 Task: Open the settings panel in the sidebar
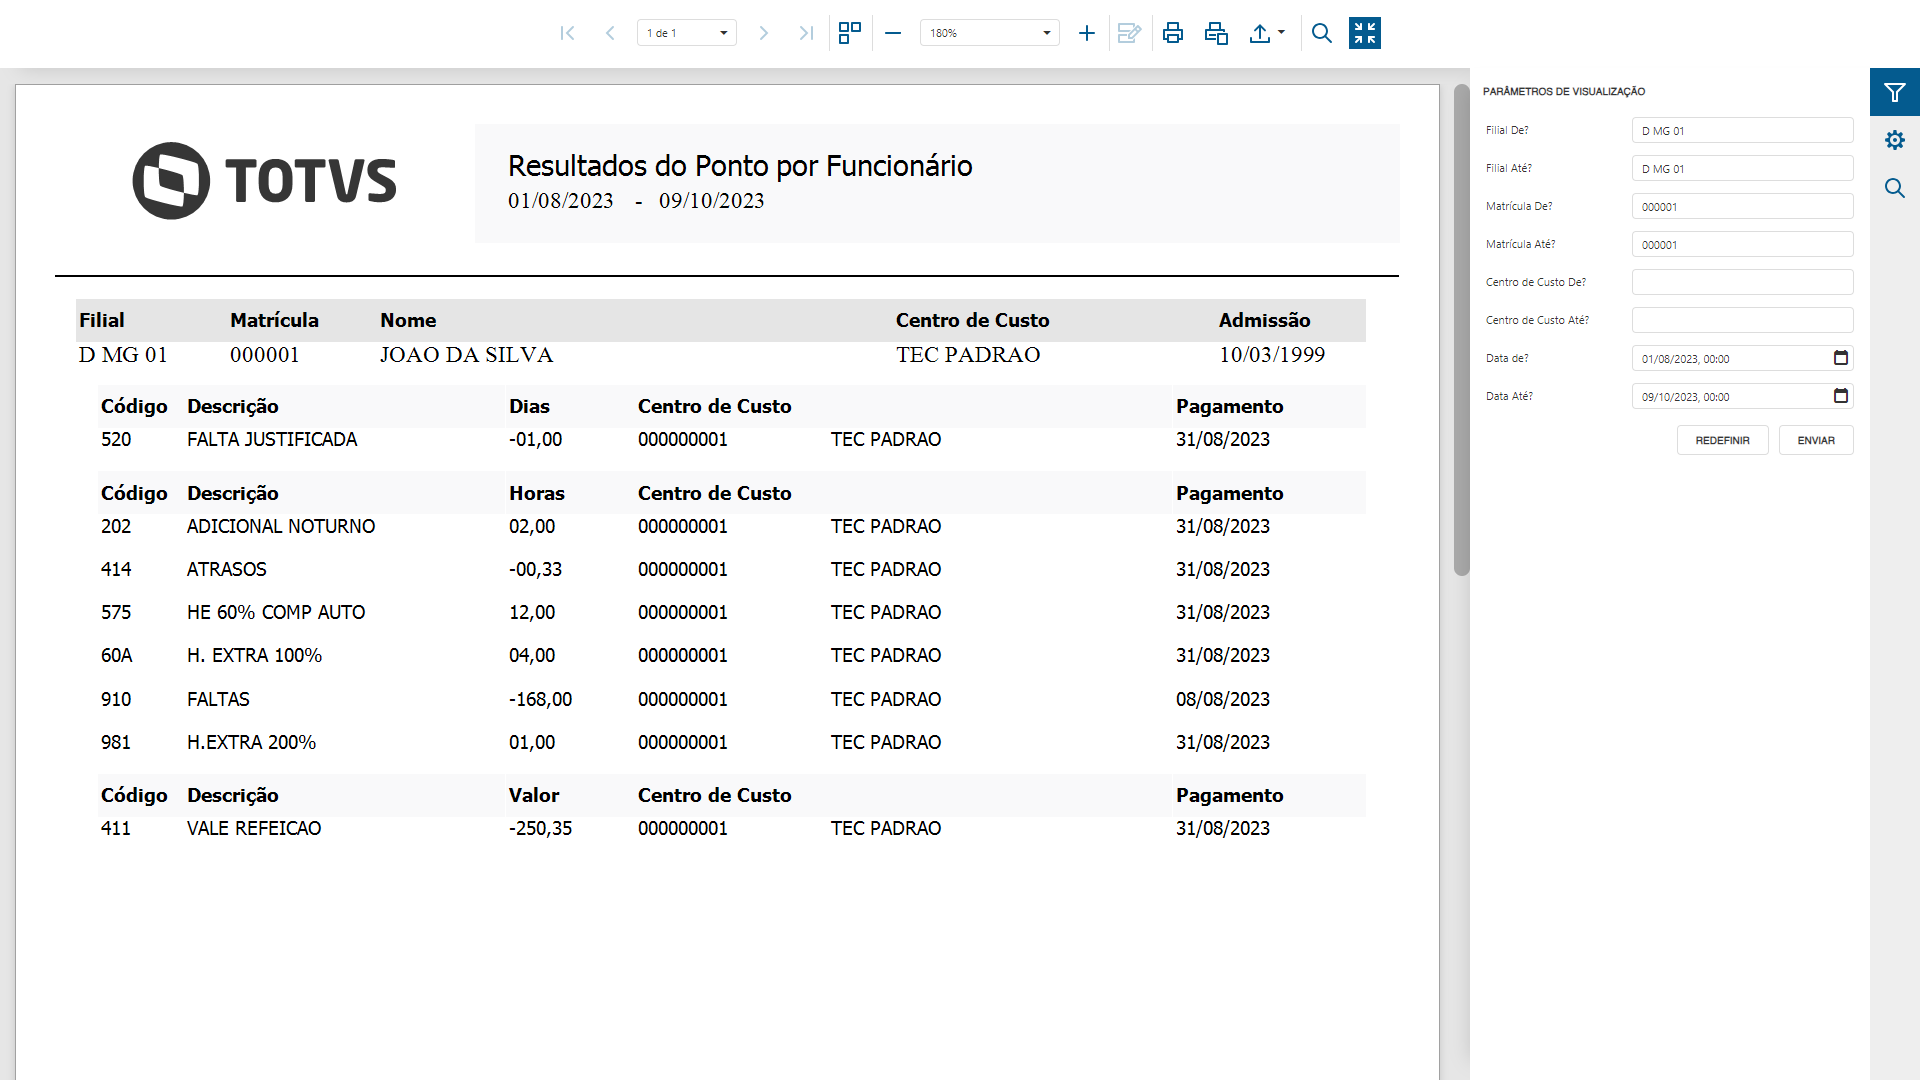1896,140
